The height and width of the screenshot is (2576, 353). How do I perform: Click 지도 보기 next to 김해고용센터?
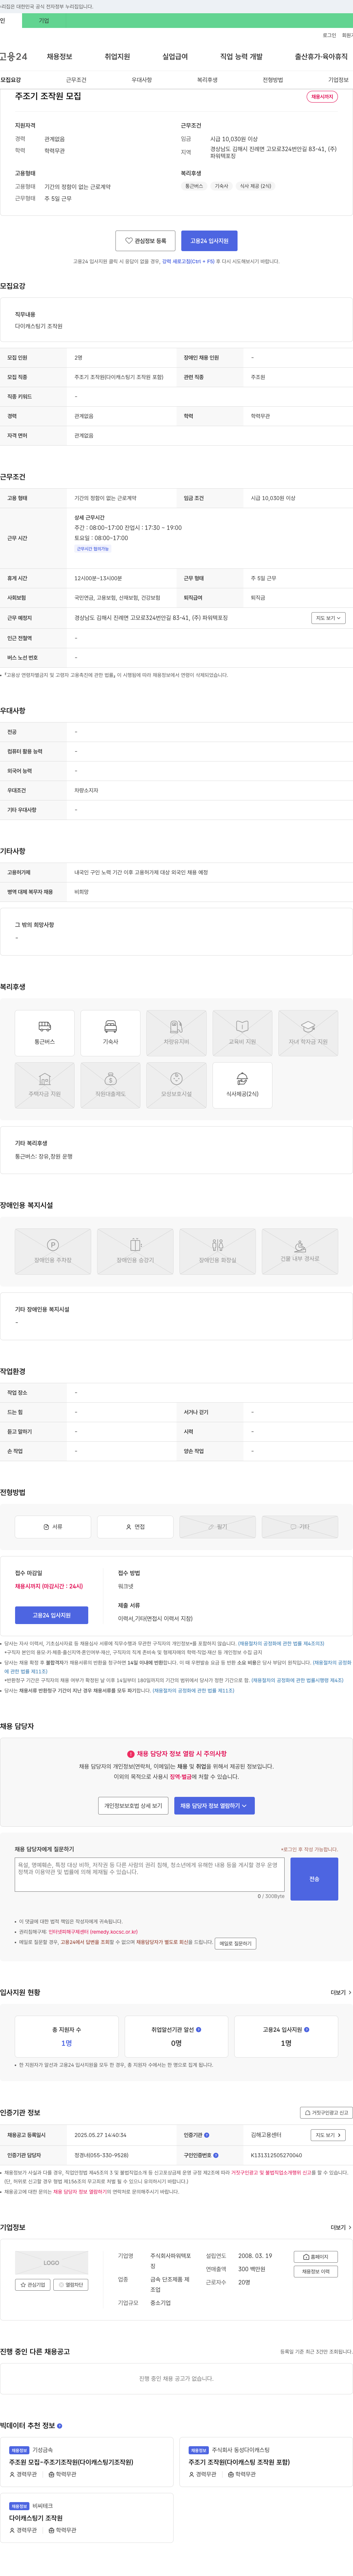click(x=328, y=2135)
